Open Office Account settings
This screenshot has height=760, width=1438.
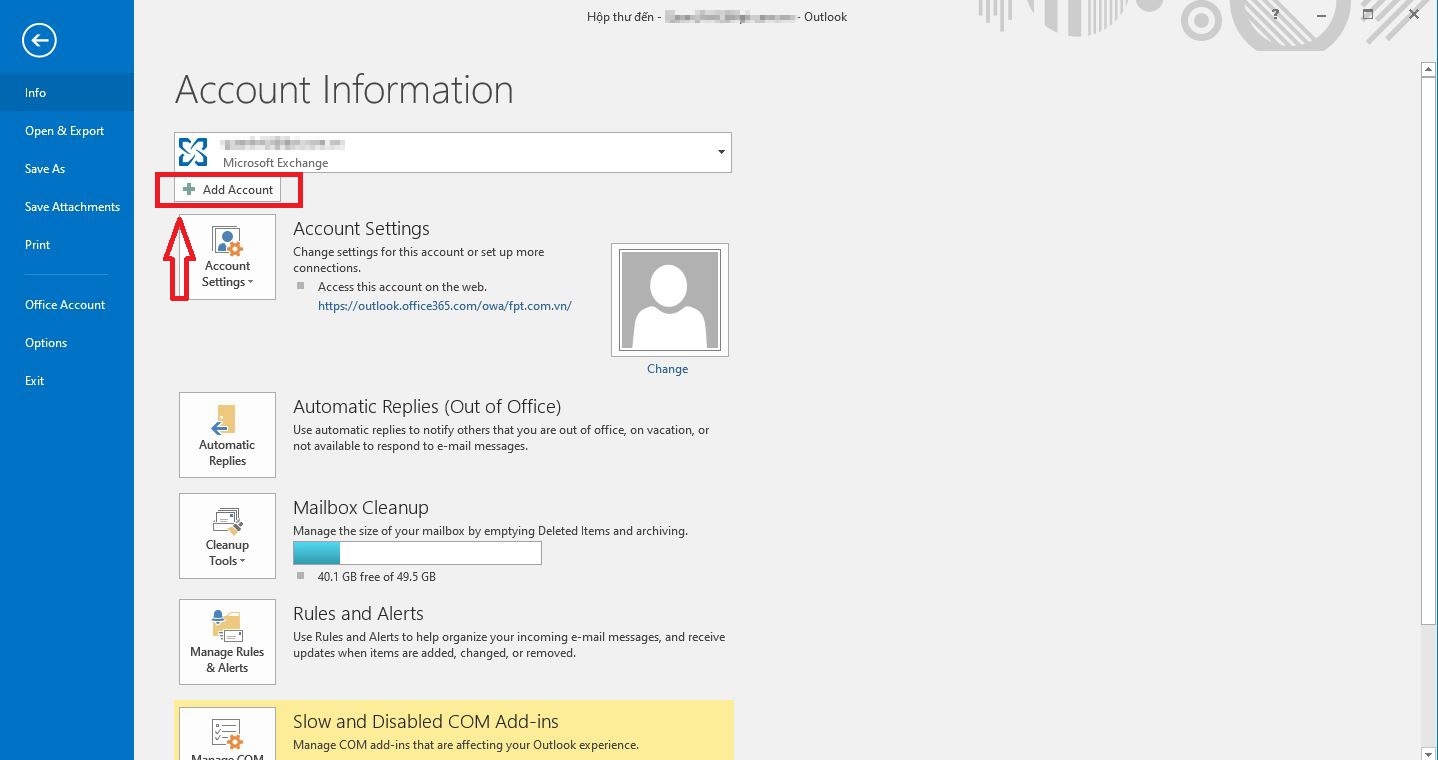64,304
